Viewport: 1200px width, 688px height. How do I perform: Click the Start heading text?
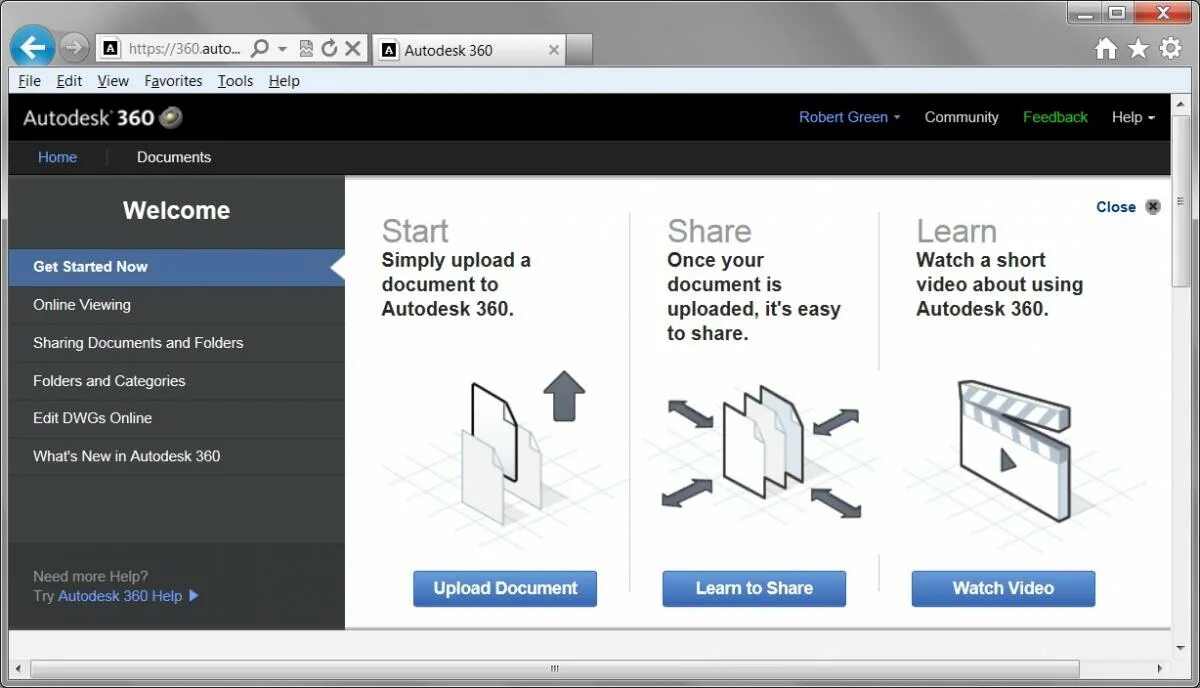pos(415,231)
